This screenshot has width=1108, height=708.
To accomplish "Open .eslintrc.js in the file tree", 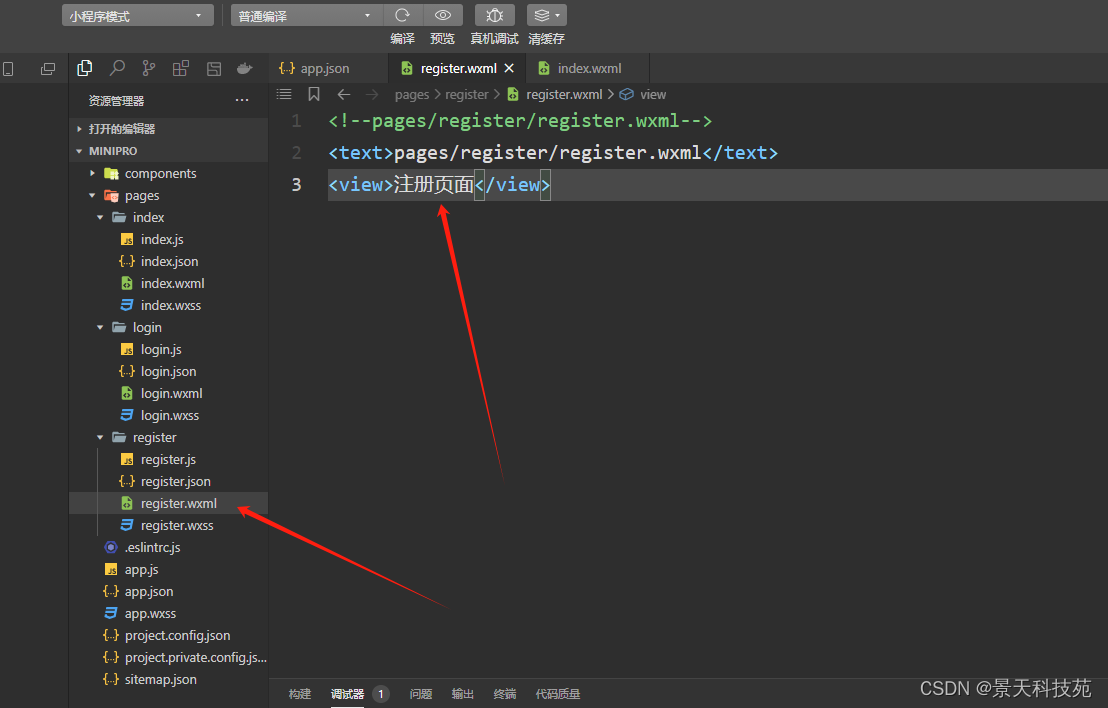I will [x=169, y=548].
